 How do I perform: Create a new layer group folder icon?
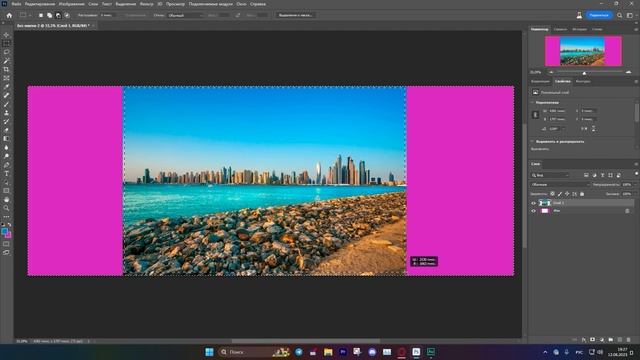pos(611,340)
